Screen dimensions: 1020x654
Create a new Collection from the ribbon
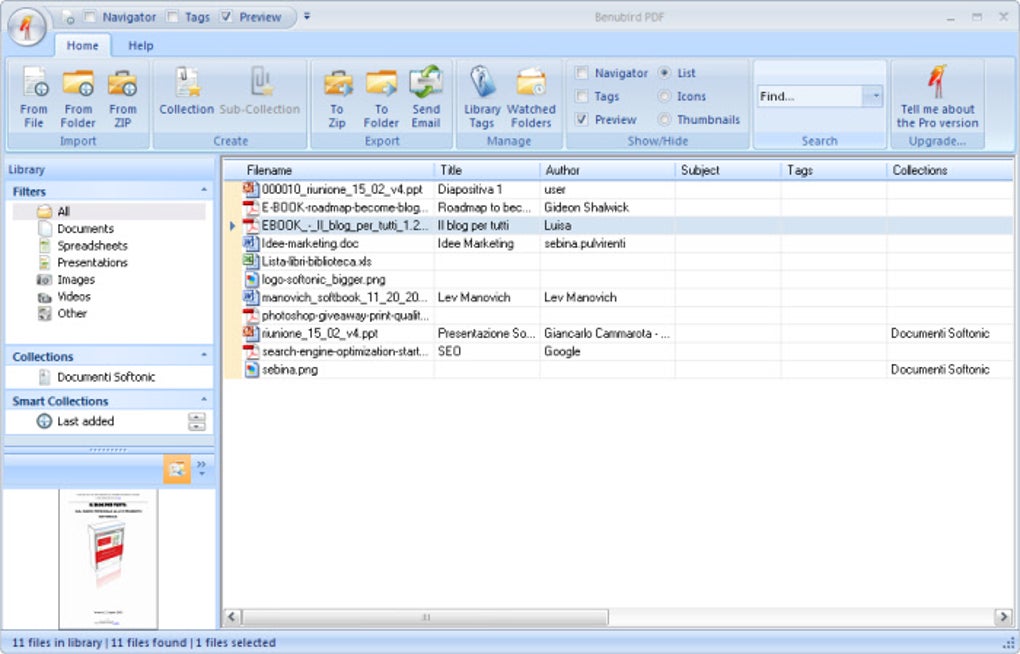coord(187,90)
